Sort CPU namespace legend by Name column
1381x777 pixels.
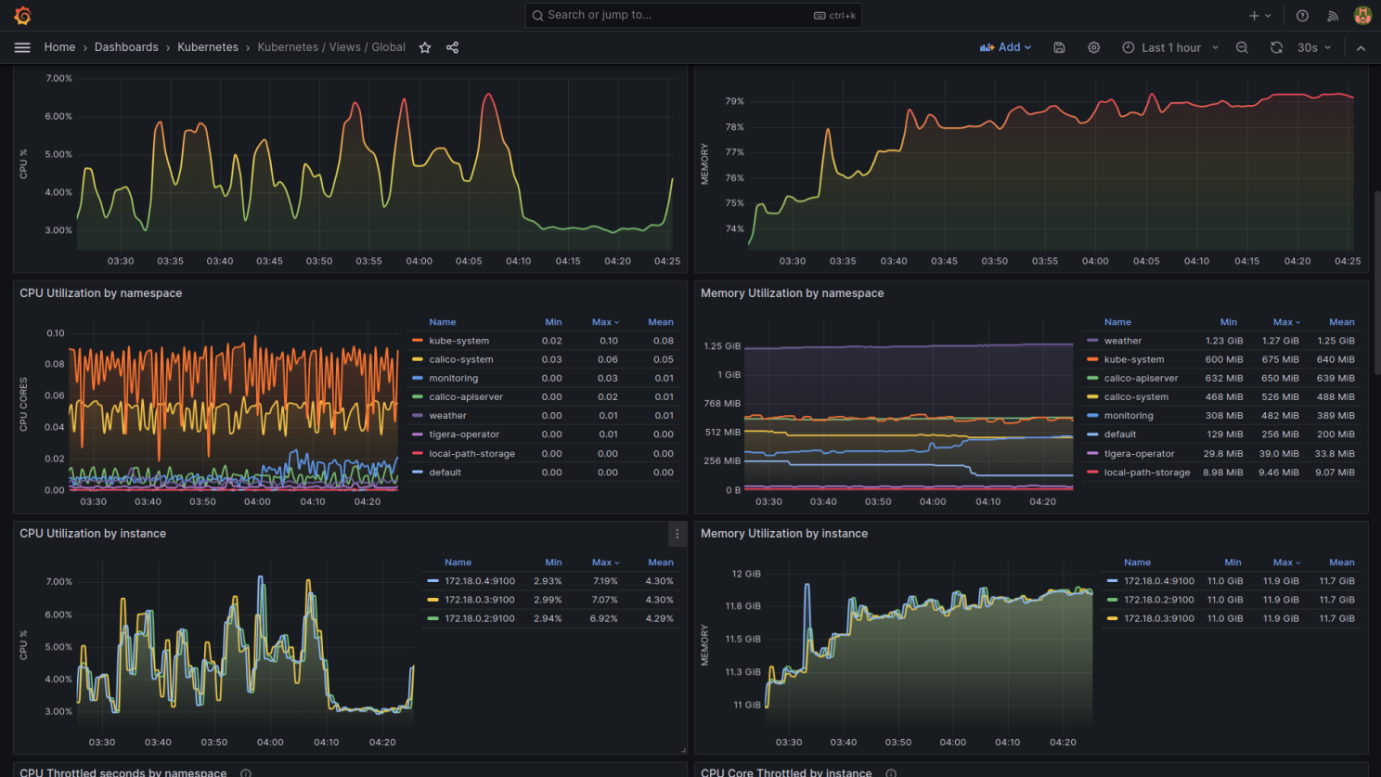[442, 322]
